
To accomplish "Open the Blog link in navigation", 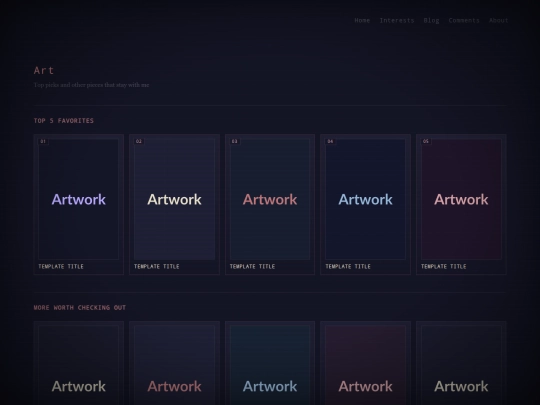I will click(x=431, y=20).
